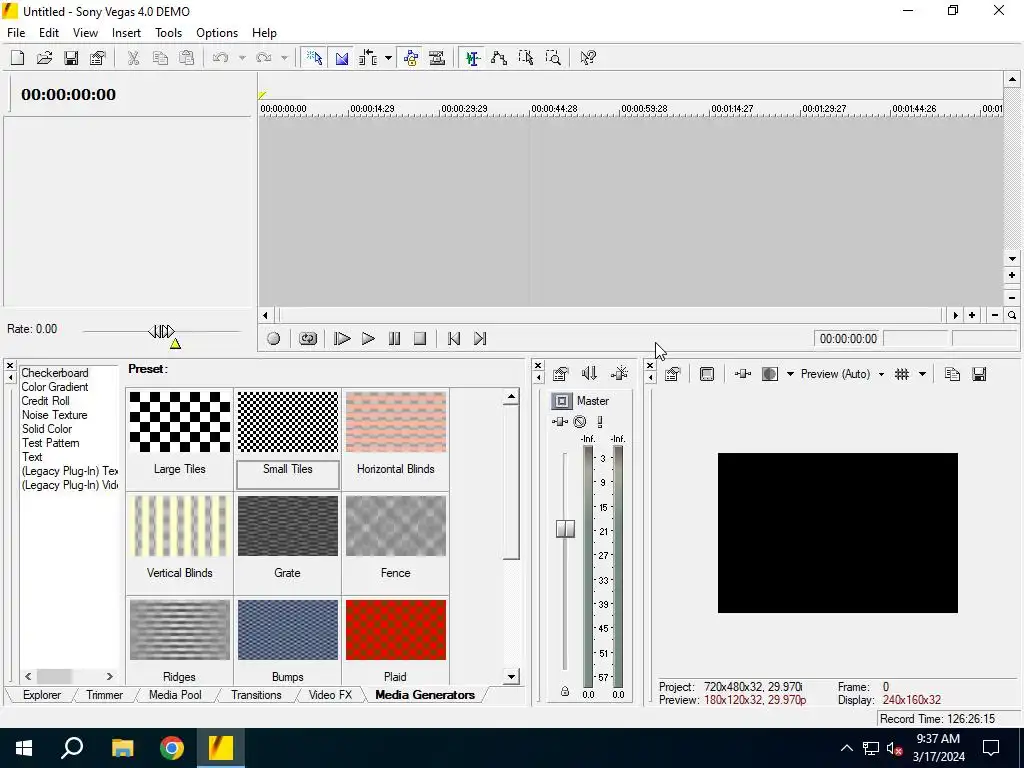Click the Record button in transport bar
1024x768 pixels.
tap(274, 338)
